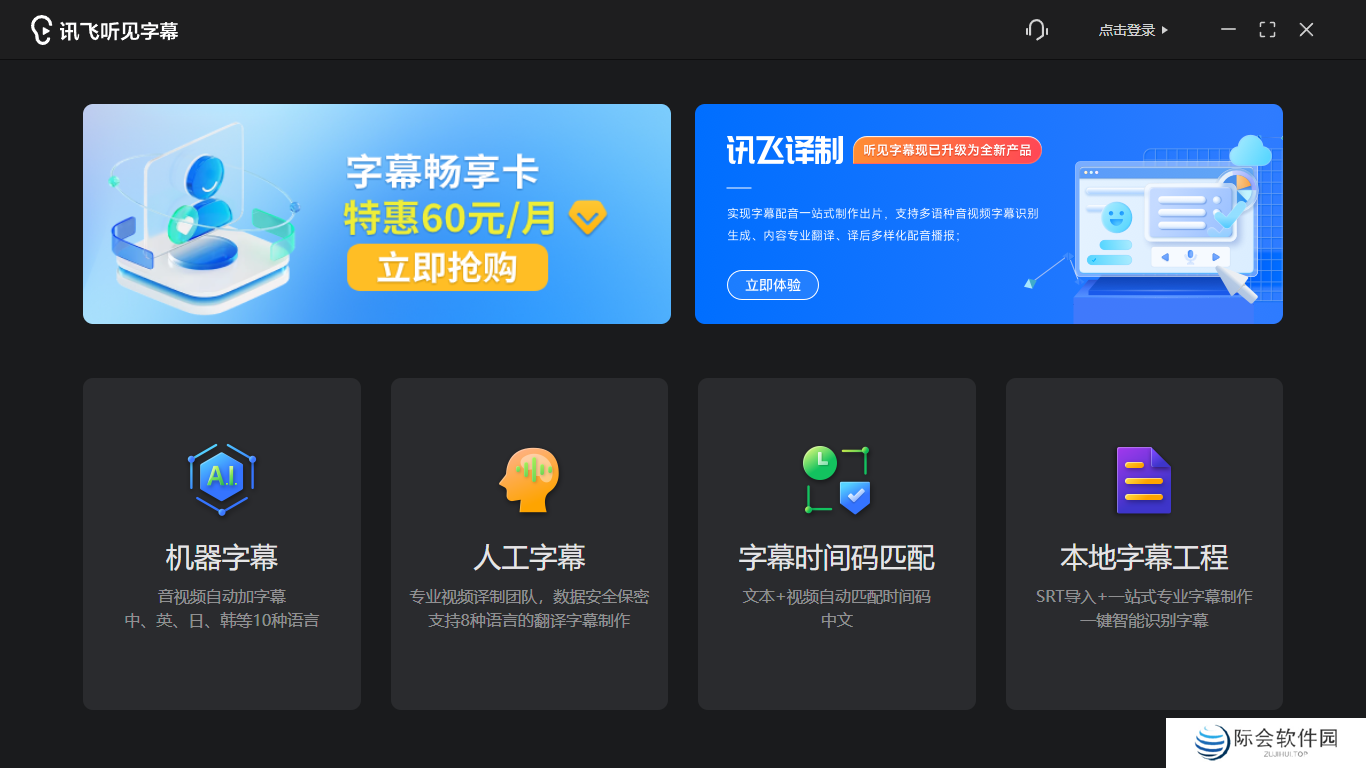This screenshot has height=768, width=1366.
Task: Click the A.I. hexagon icon
Action: pos(221,479)
